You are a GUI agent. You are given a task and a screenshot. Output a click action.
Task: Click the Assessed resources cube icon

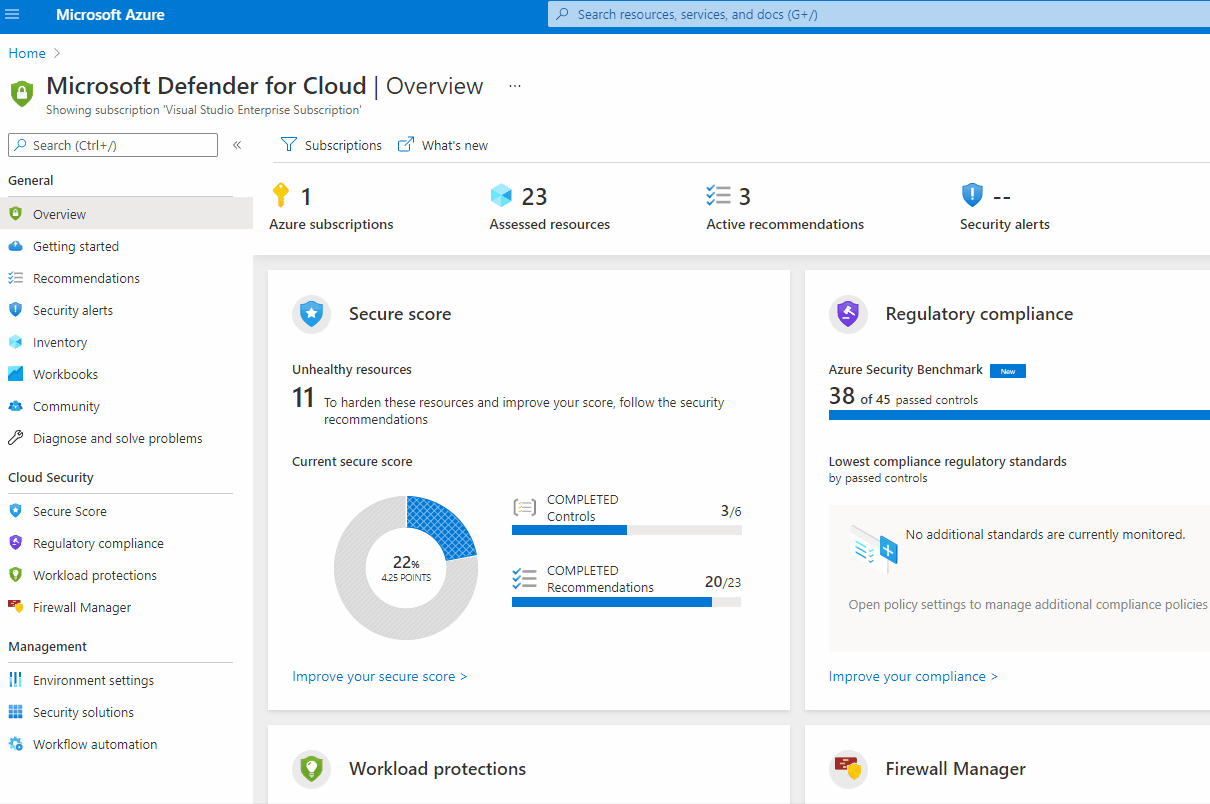pyautogui.click(x=501, y=195)
